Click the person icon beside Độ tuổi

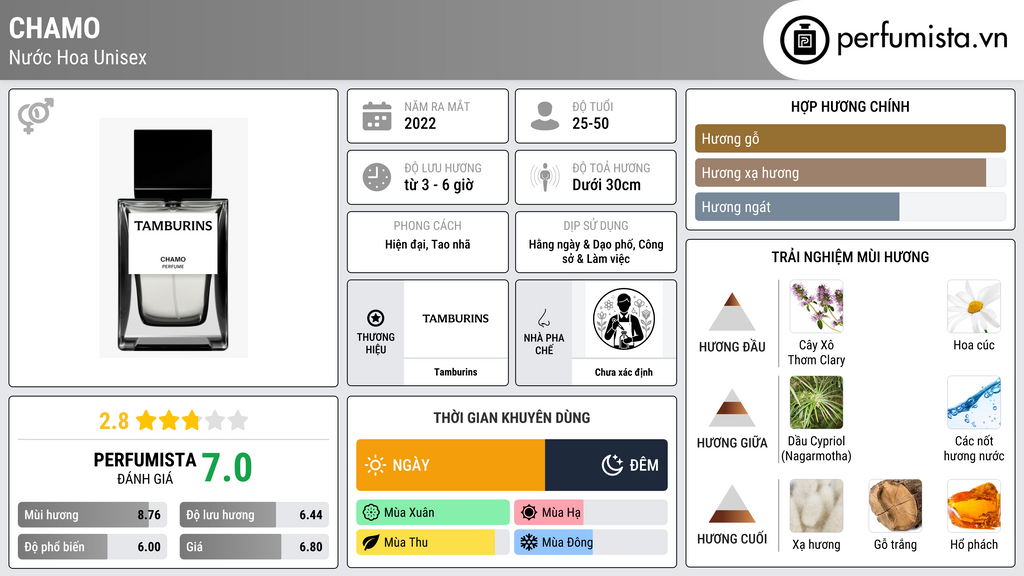point(545,116)
